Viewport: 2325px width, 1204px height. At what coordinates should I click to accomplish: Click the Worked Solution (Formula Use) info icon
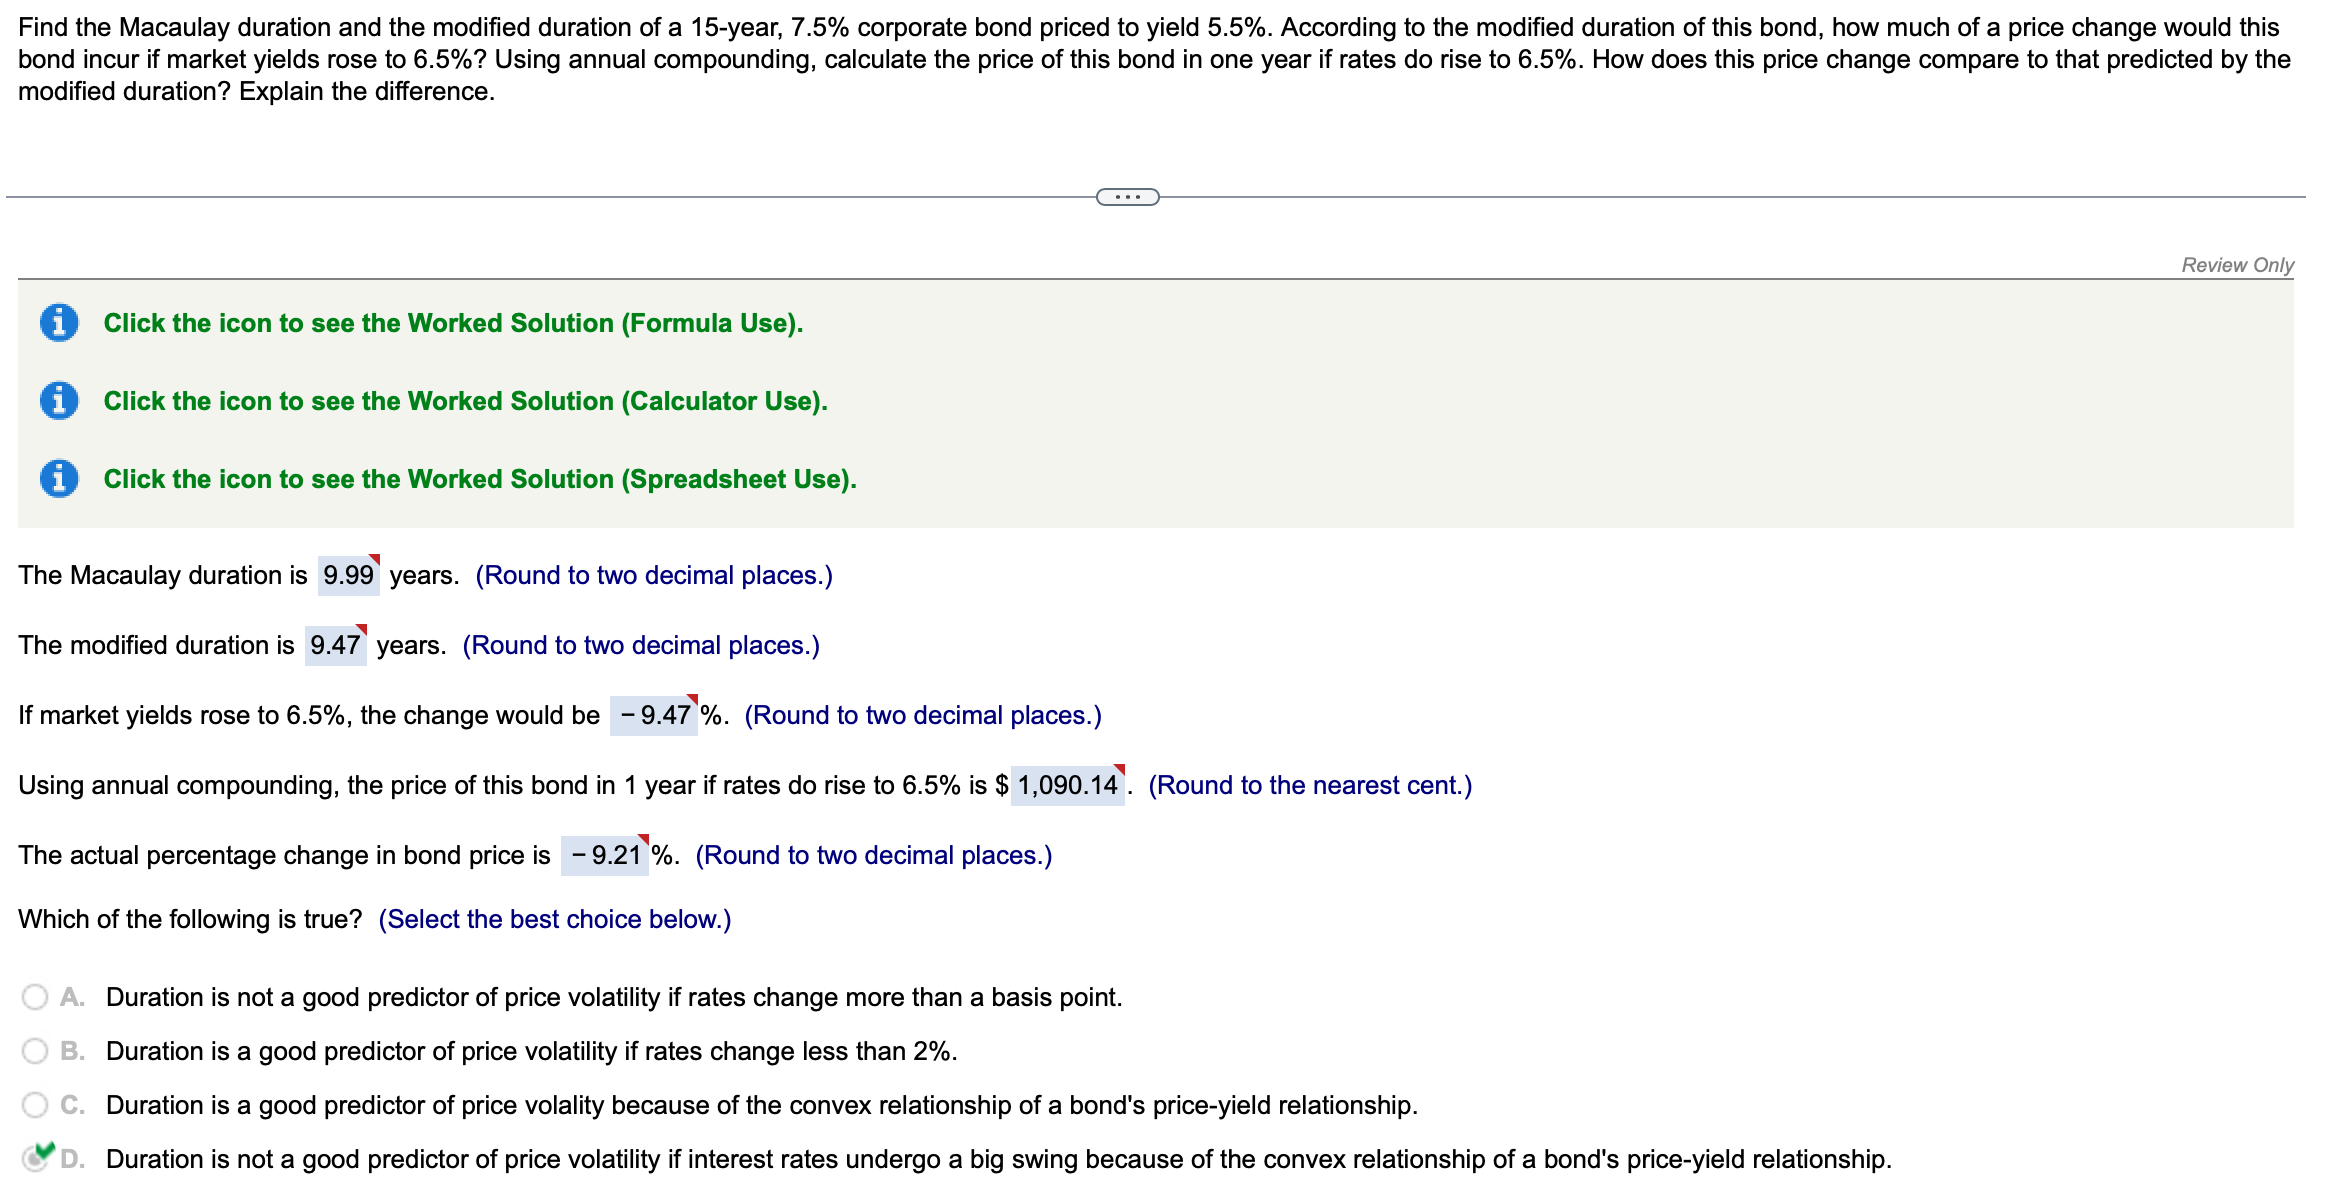60,323
